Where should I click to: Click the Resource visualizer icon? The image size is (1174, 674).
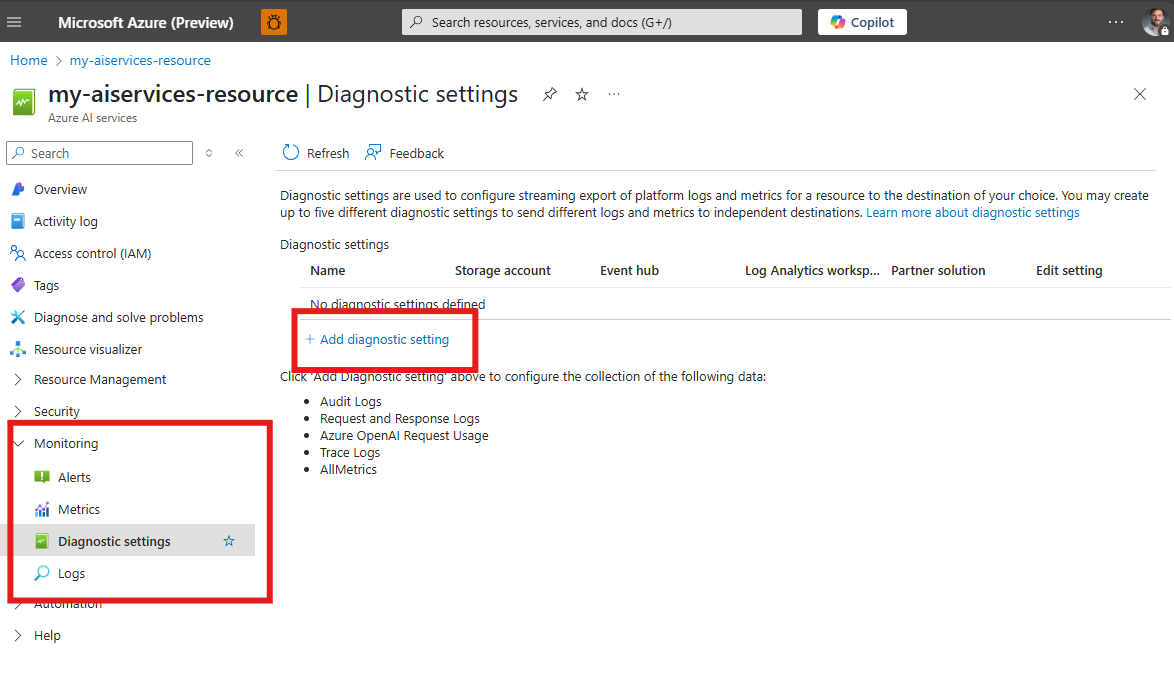point(20,349)
